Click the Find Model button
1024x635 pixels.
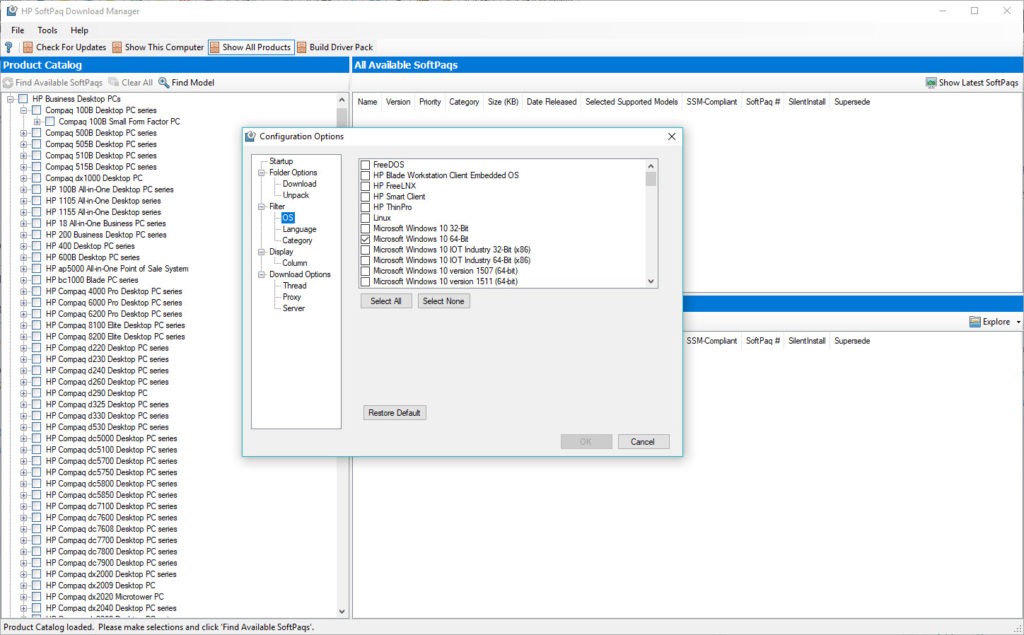tap(187, 82)
